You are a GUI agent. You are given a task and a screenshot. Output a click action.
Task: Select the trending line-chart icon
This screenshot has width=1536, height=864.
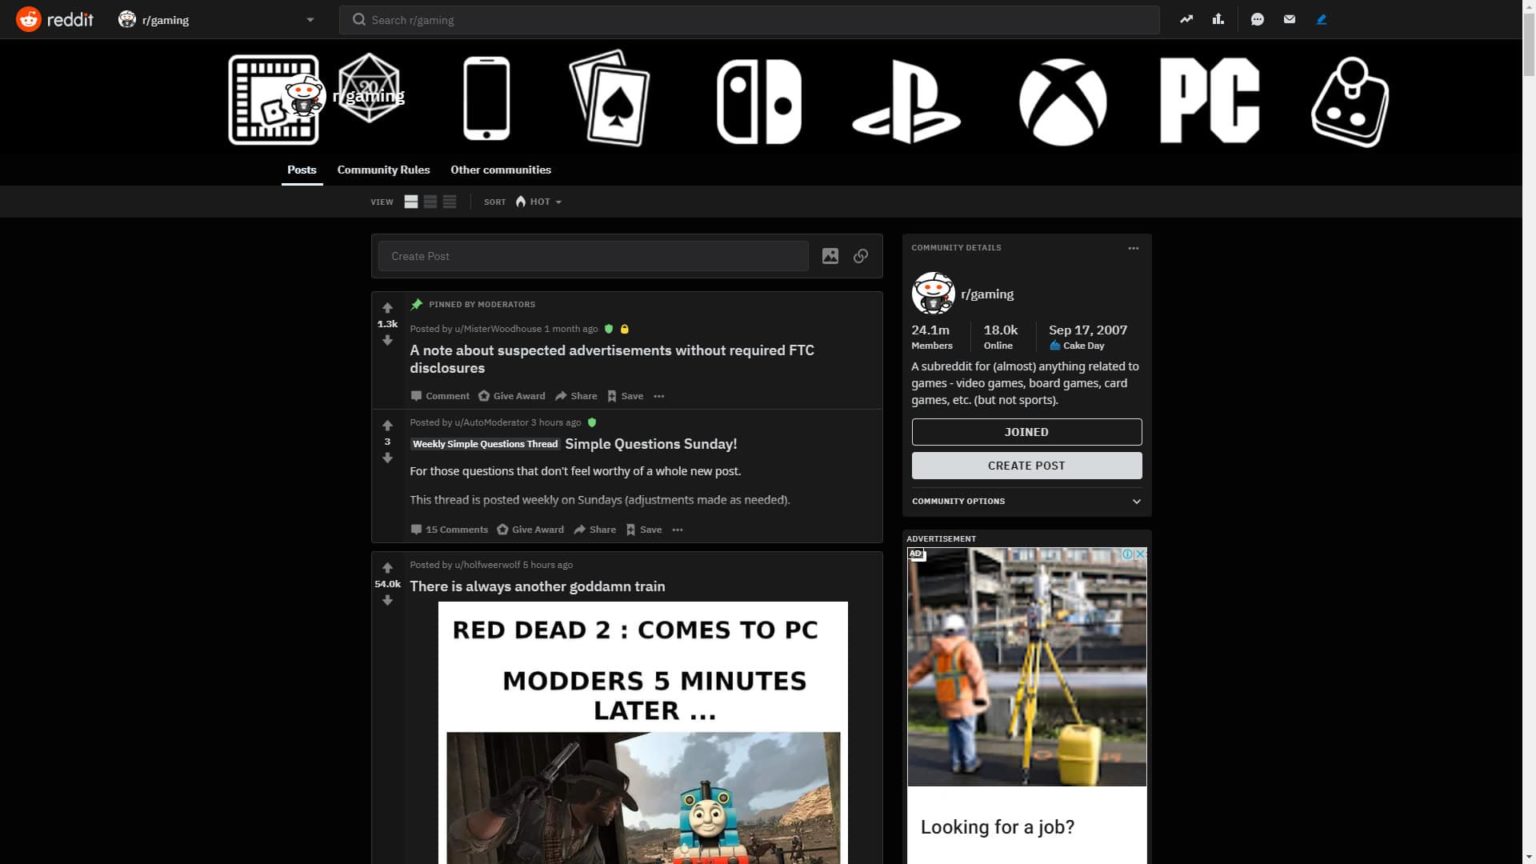1185,19
